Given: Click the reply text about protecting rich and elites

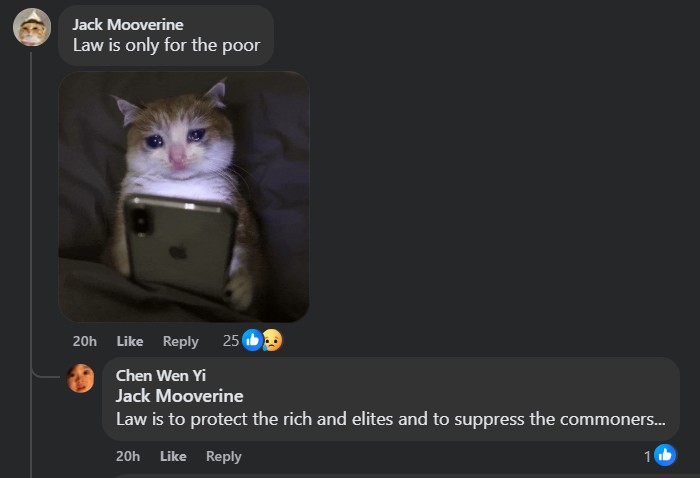Looking at the screenshot, I should [391, 419].
